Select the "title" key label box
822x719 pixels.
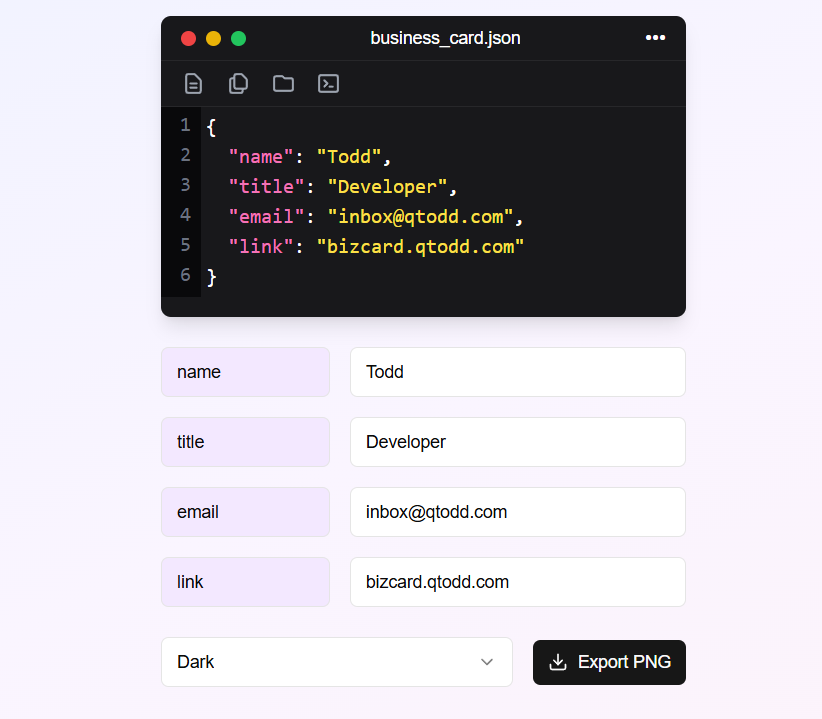click(245, 442)
